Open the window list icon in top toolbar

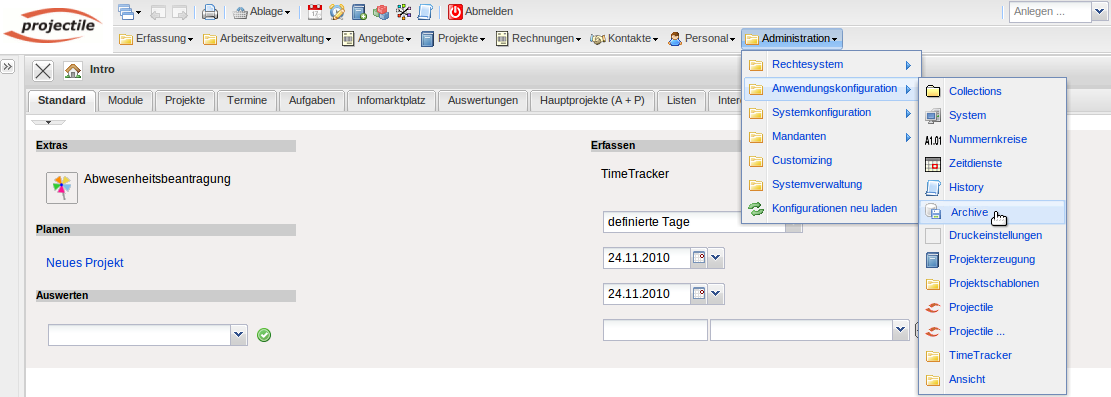(x=129, y=11)
